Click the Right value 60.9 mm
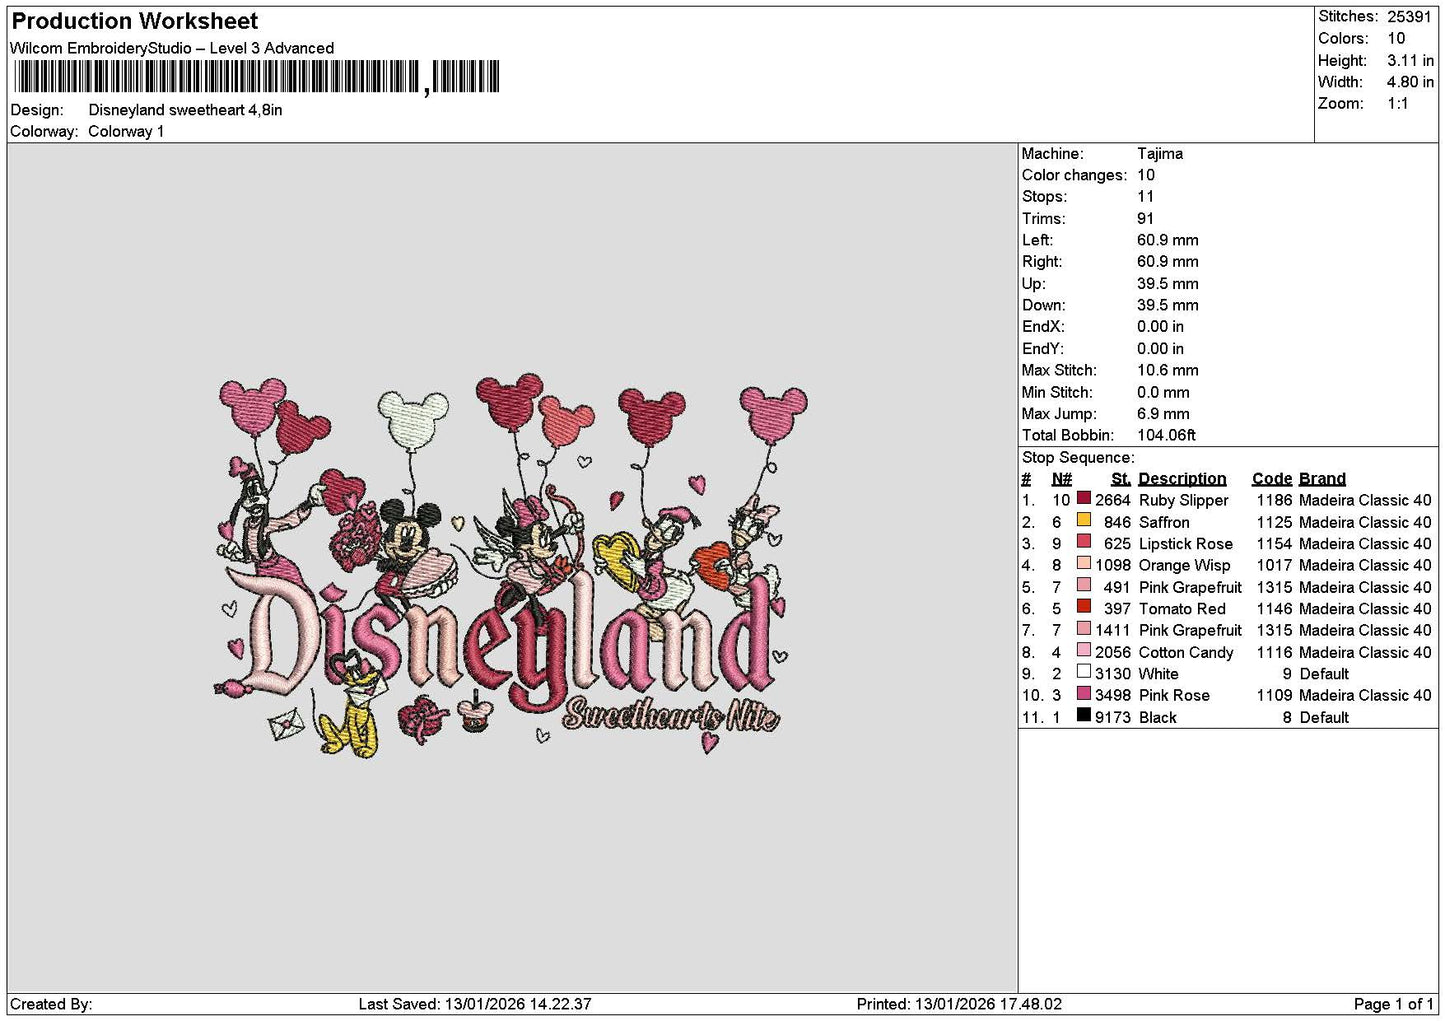Screen dimensions: 1445x1021 (1168, 262)
